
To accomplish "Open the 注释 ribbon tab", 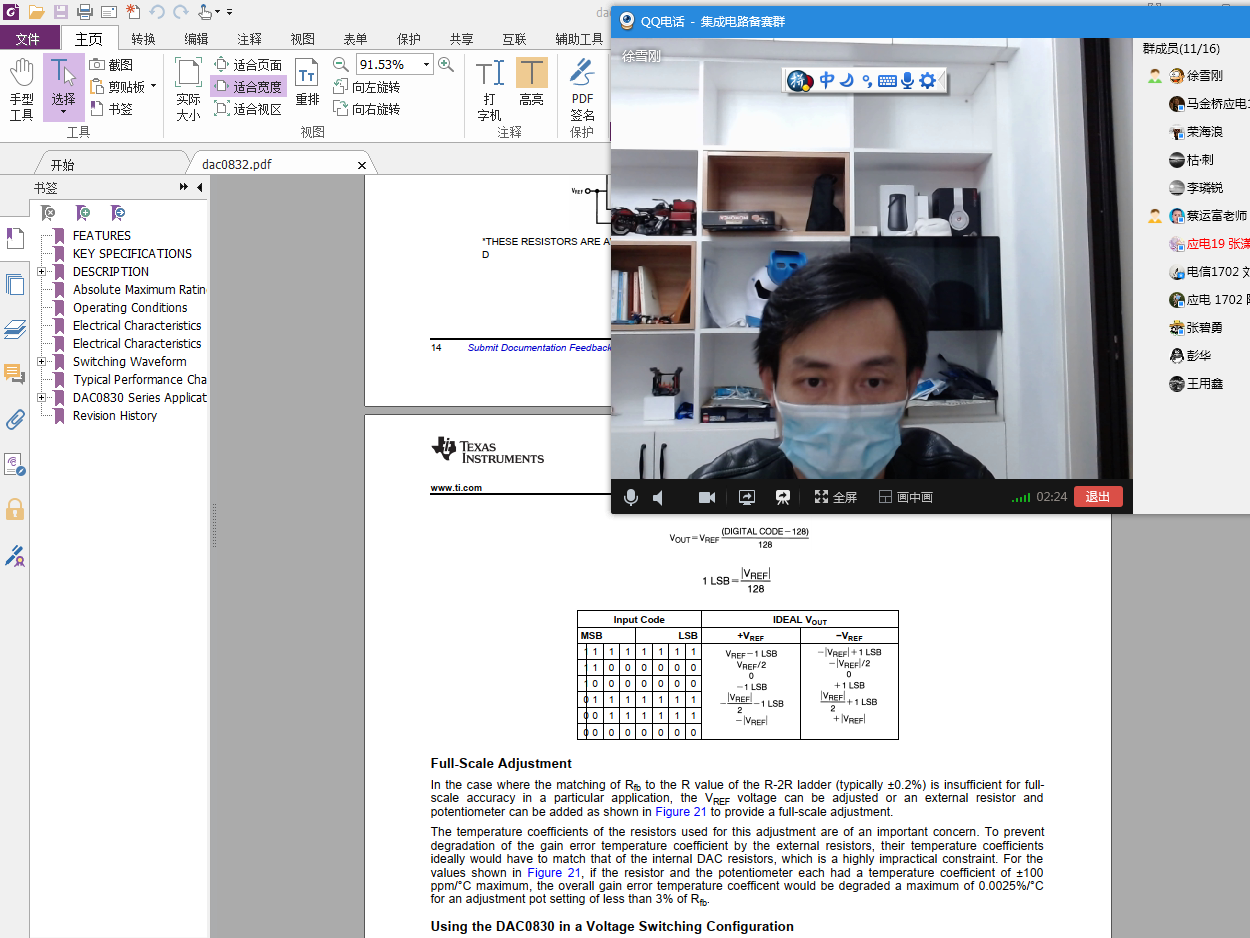I will (x=249, y=39).
